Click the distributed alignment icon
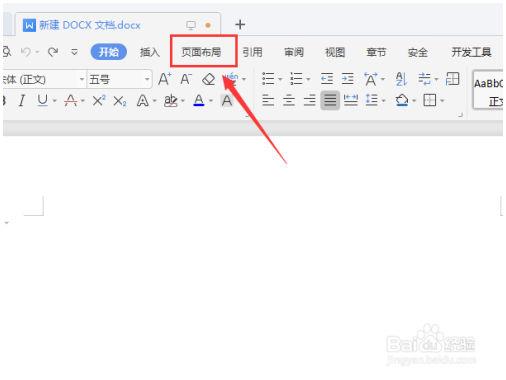The image size is (506, 380). click(x=351, y=100)
